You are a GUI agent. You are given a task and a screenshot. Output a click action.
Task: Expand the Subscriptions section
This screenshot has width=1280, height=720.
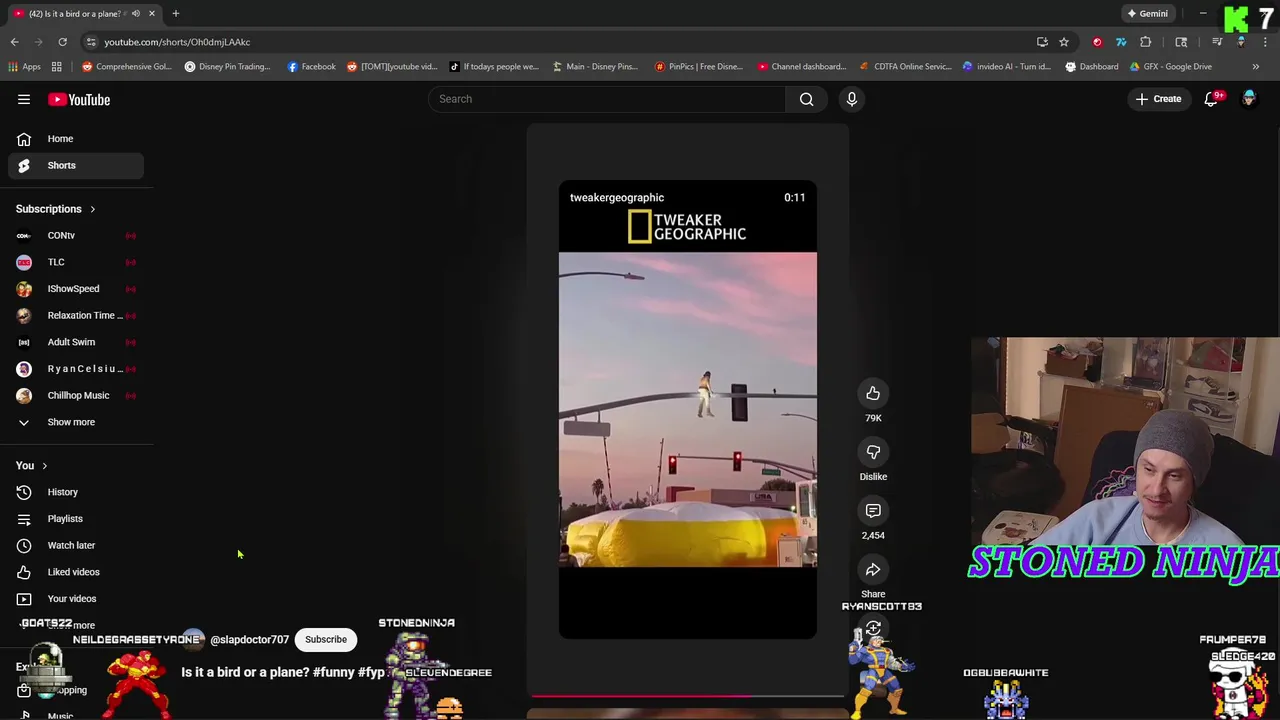[55, 209]
